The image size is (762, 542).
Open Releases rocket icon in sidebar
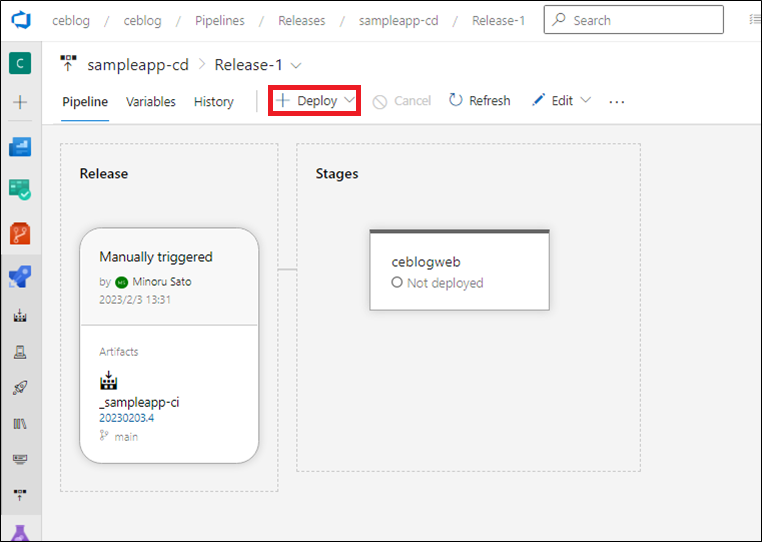click(20, 387)
